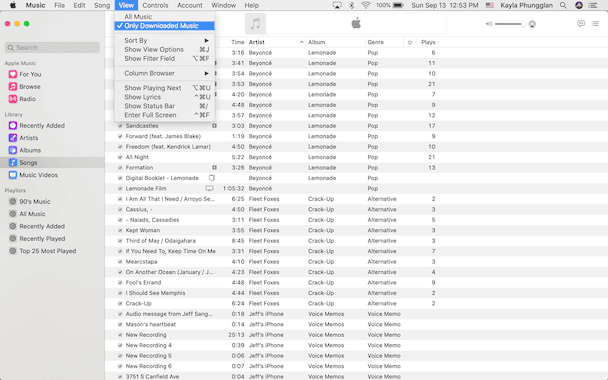Screen dimensions: 608x380
Task: Choose Show Playing Next
Action: (x=165, y=88)
